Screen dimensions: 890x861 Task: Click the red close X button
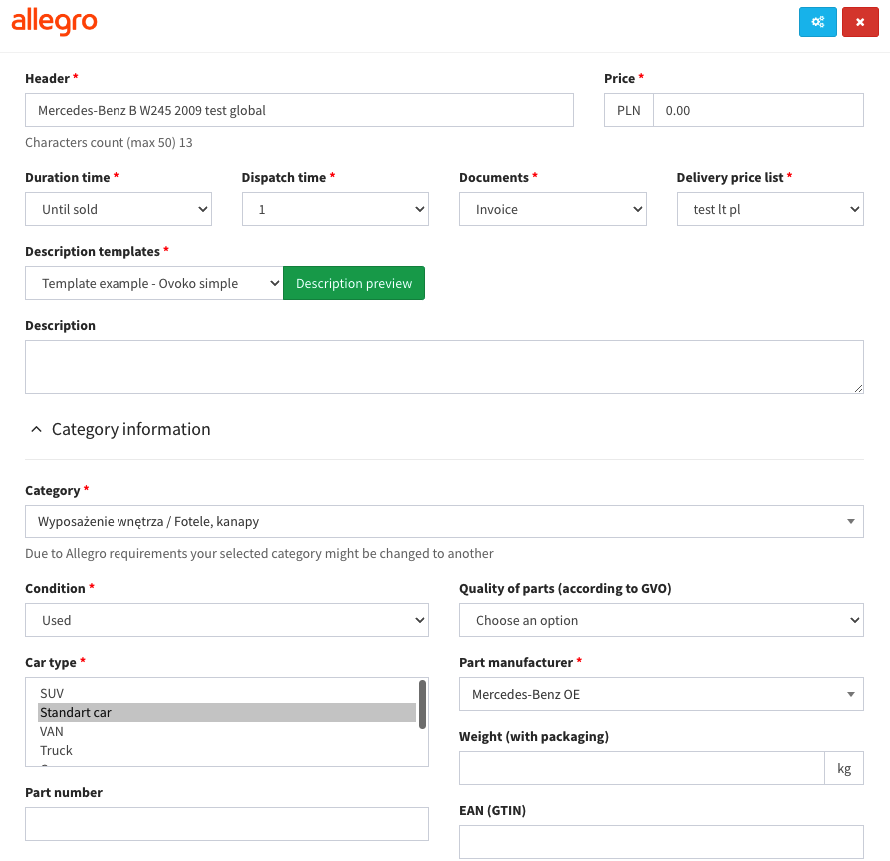tap(860, 22)
